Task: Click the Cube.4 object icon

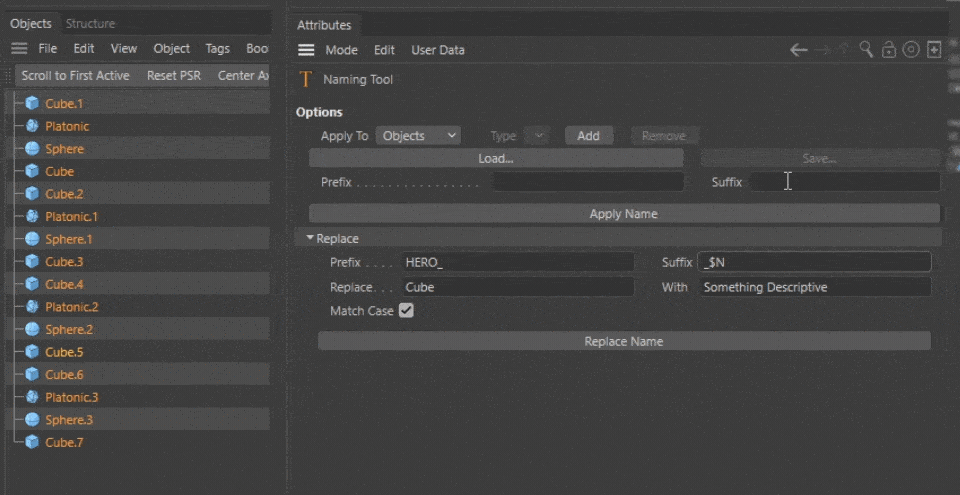Action: pos(32,284)
